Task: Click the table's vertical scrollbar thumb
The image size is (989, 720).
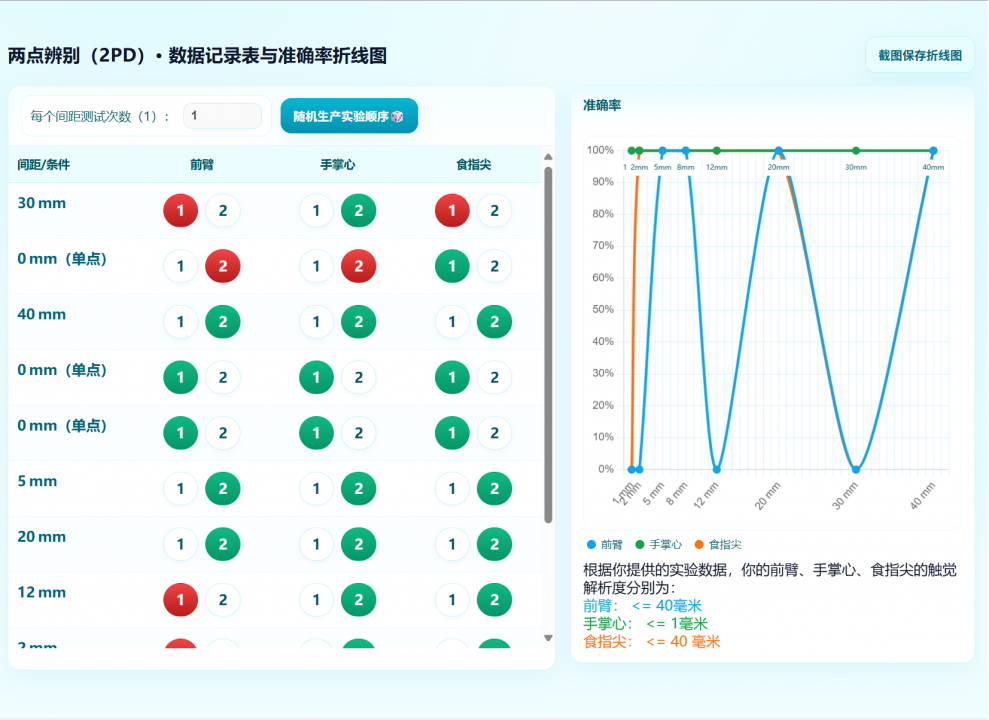Action: pyautogui.click(x=548, y=345)
